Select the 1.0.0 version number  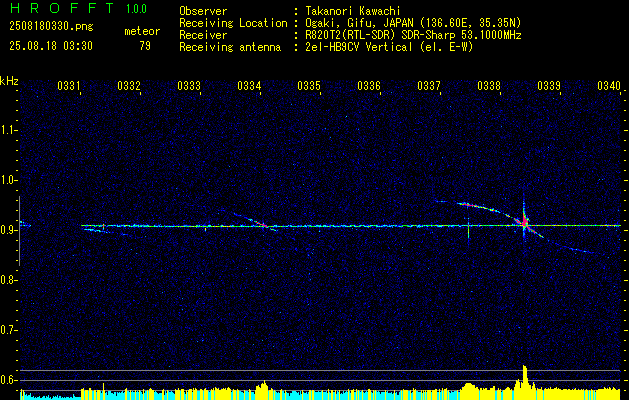coord(136,9)
